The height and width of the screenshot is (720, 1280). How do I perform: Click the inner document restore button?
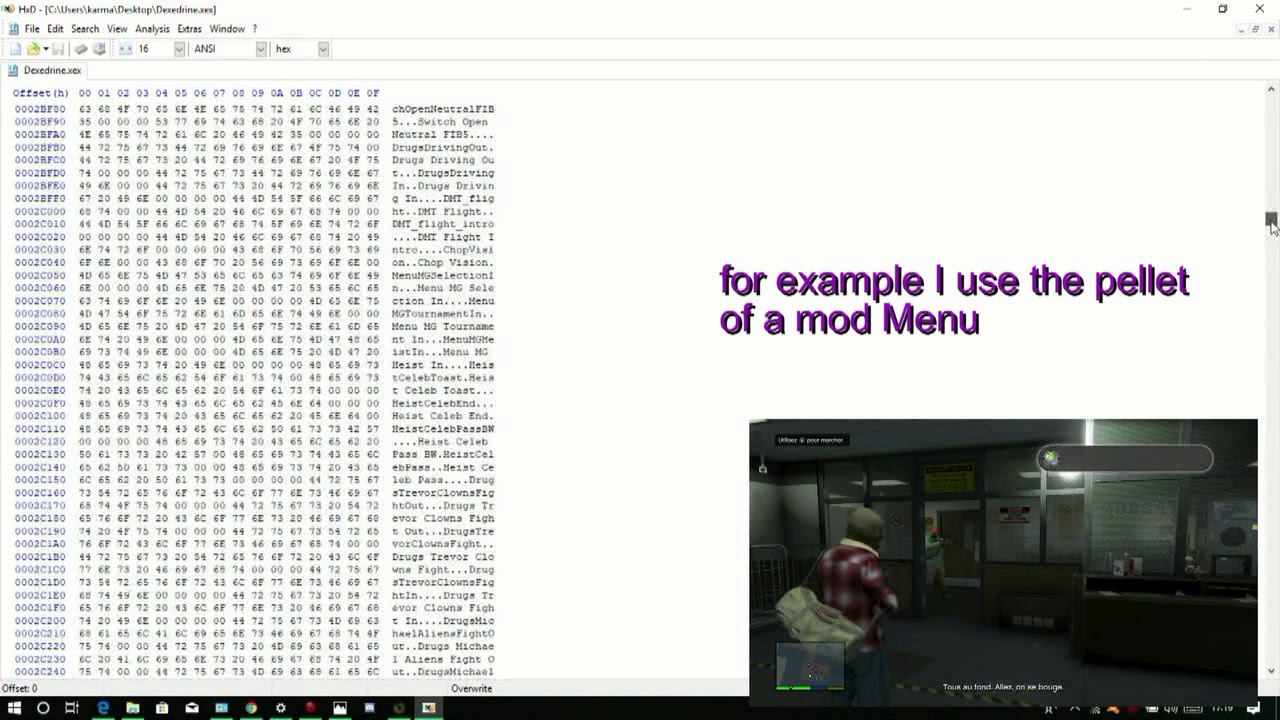pos(1256,29)
